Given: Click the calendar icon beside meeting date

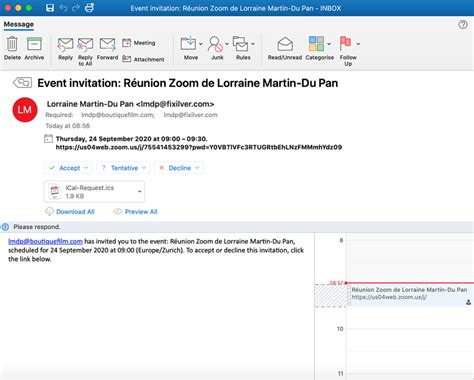Looking at the screenshot, I should [48, 139].
